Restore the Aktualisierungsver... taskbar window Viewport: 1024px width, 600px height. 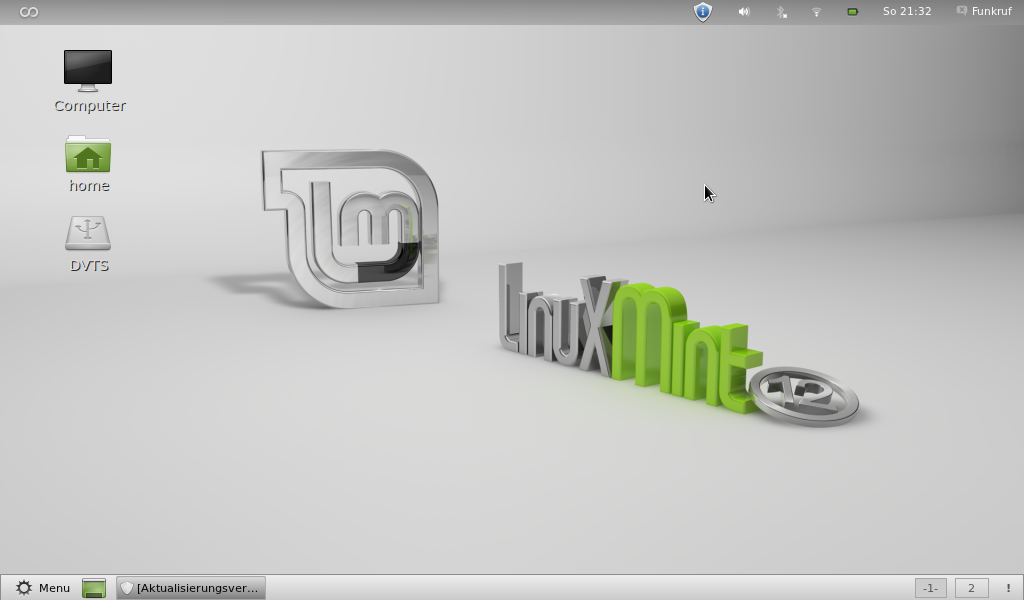[190, 588]
